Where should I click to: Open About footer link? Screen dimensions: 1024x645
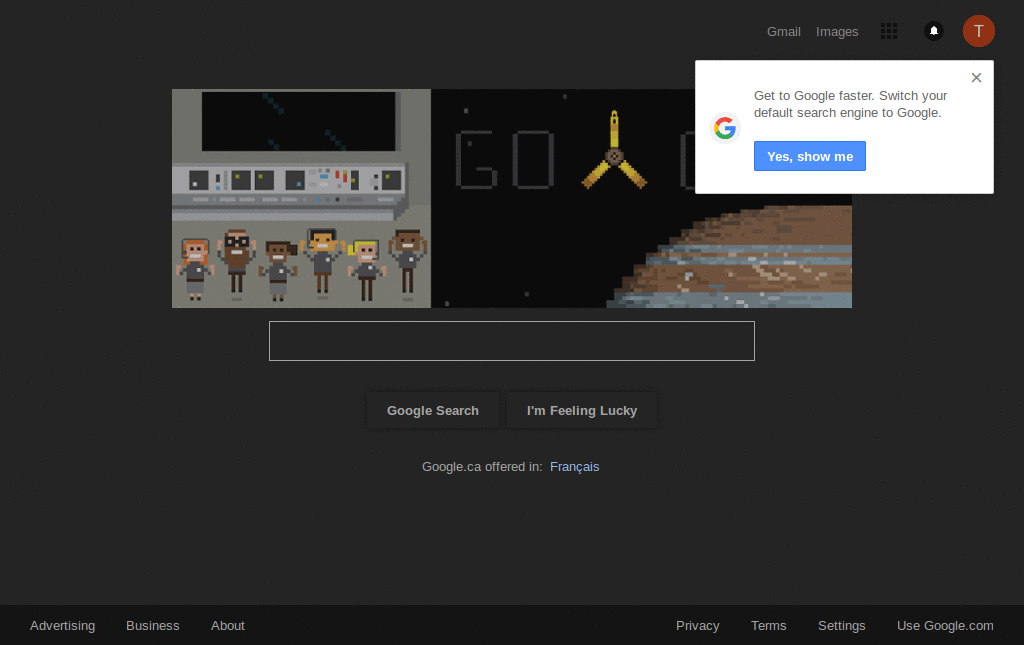point(228,625)
